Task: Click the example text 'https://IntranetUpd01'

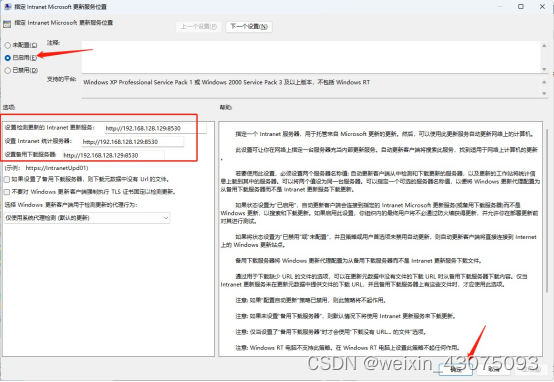Action: click(57, 168)
